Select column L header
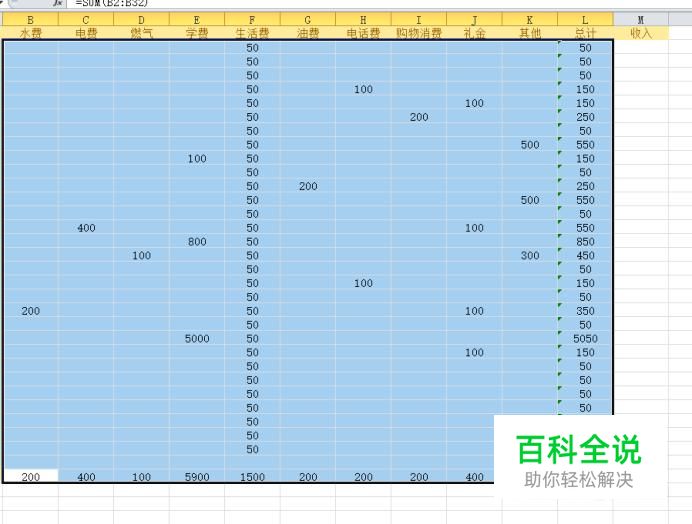This screenshot has width=692, height=524. point(585,19)
